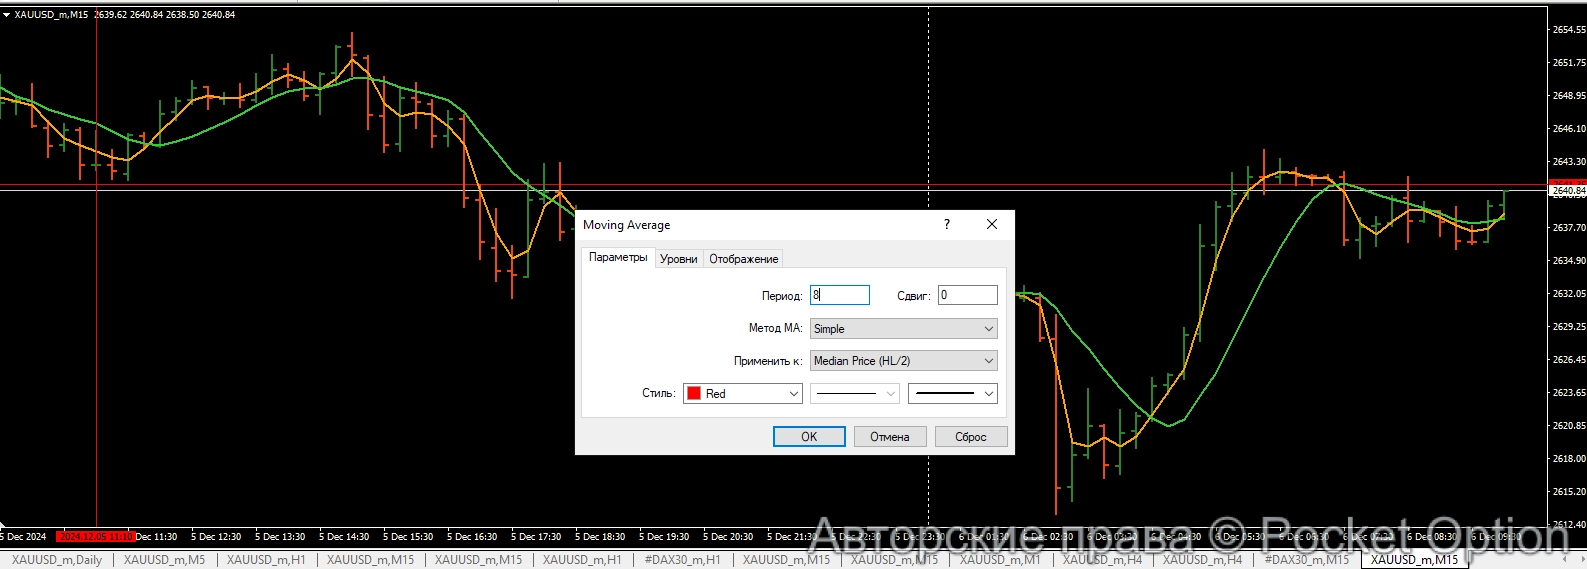Switch to the XAUUSD_m,M5 chart tab
Image resolution: width=1587 pixels, height=569 pixels.
(164, 560)
